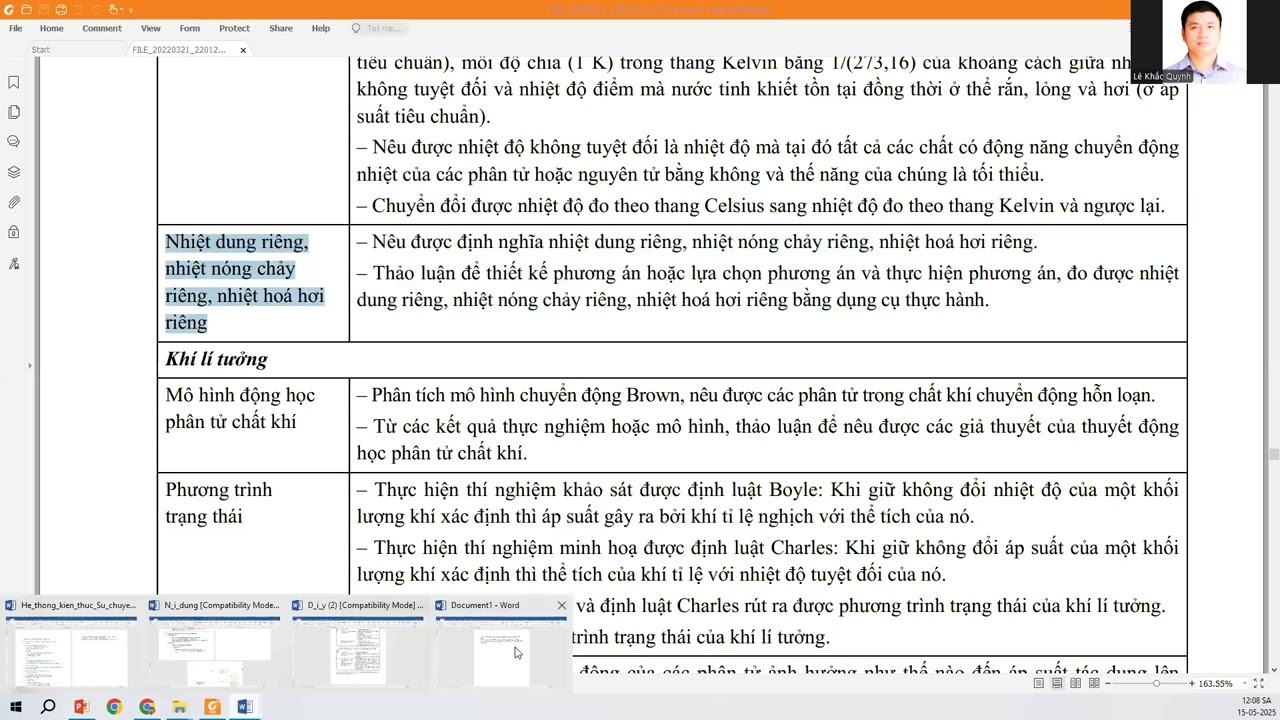Screen dimensions: 1280x720
Task: Open the Layers panel
Action: 13,169
